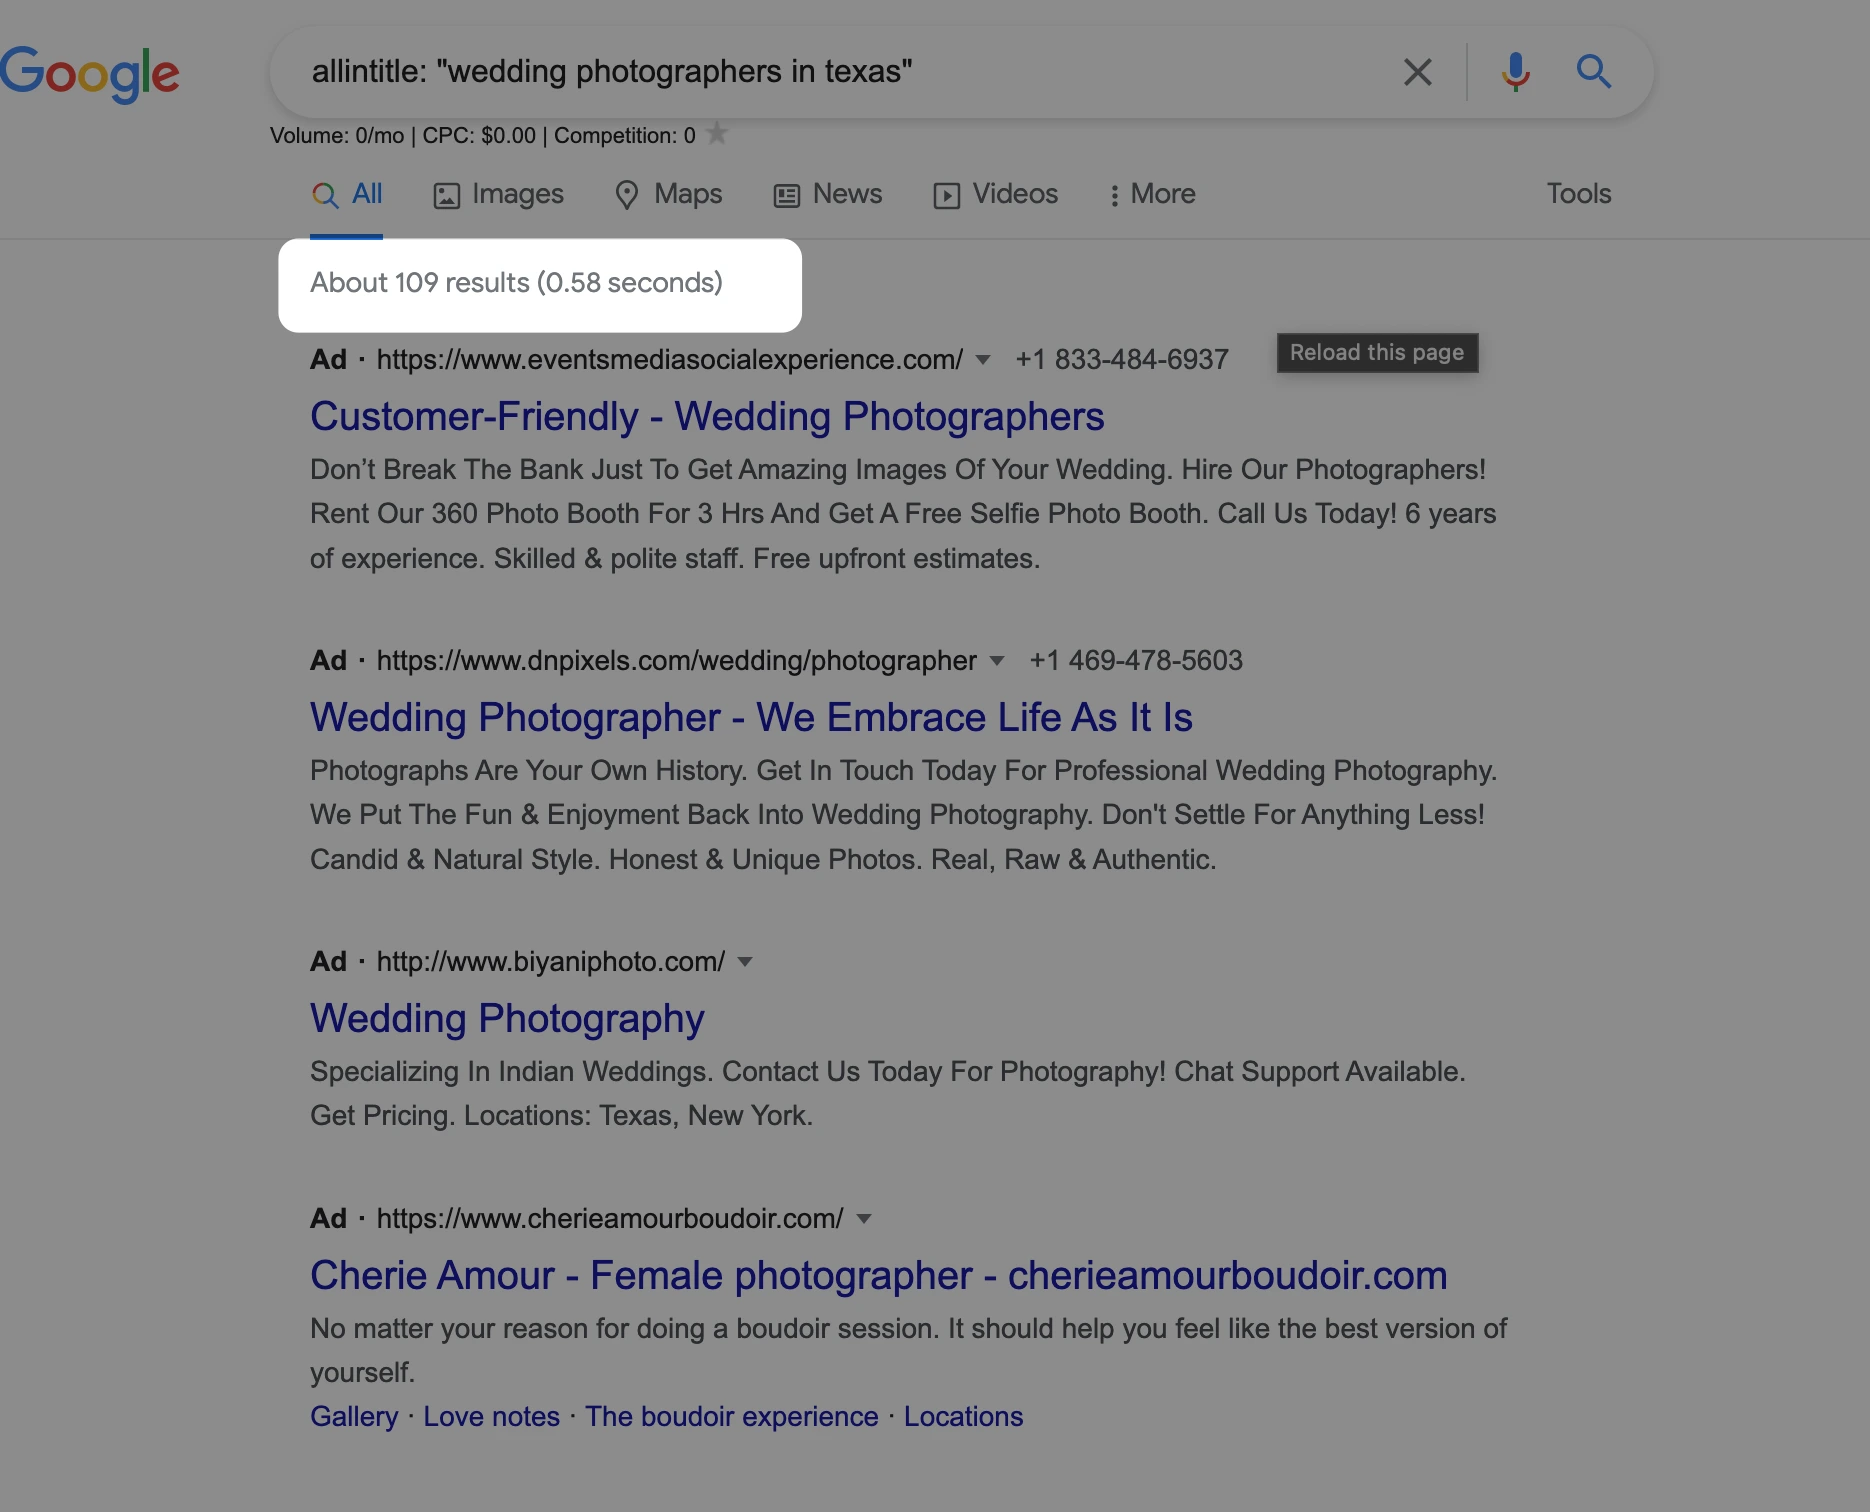Click the All tab search icon
This screenshot has height=1512, width=1870.
325,195
